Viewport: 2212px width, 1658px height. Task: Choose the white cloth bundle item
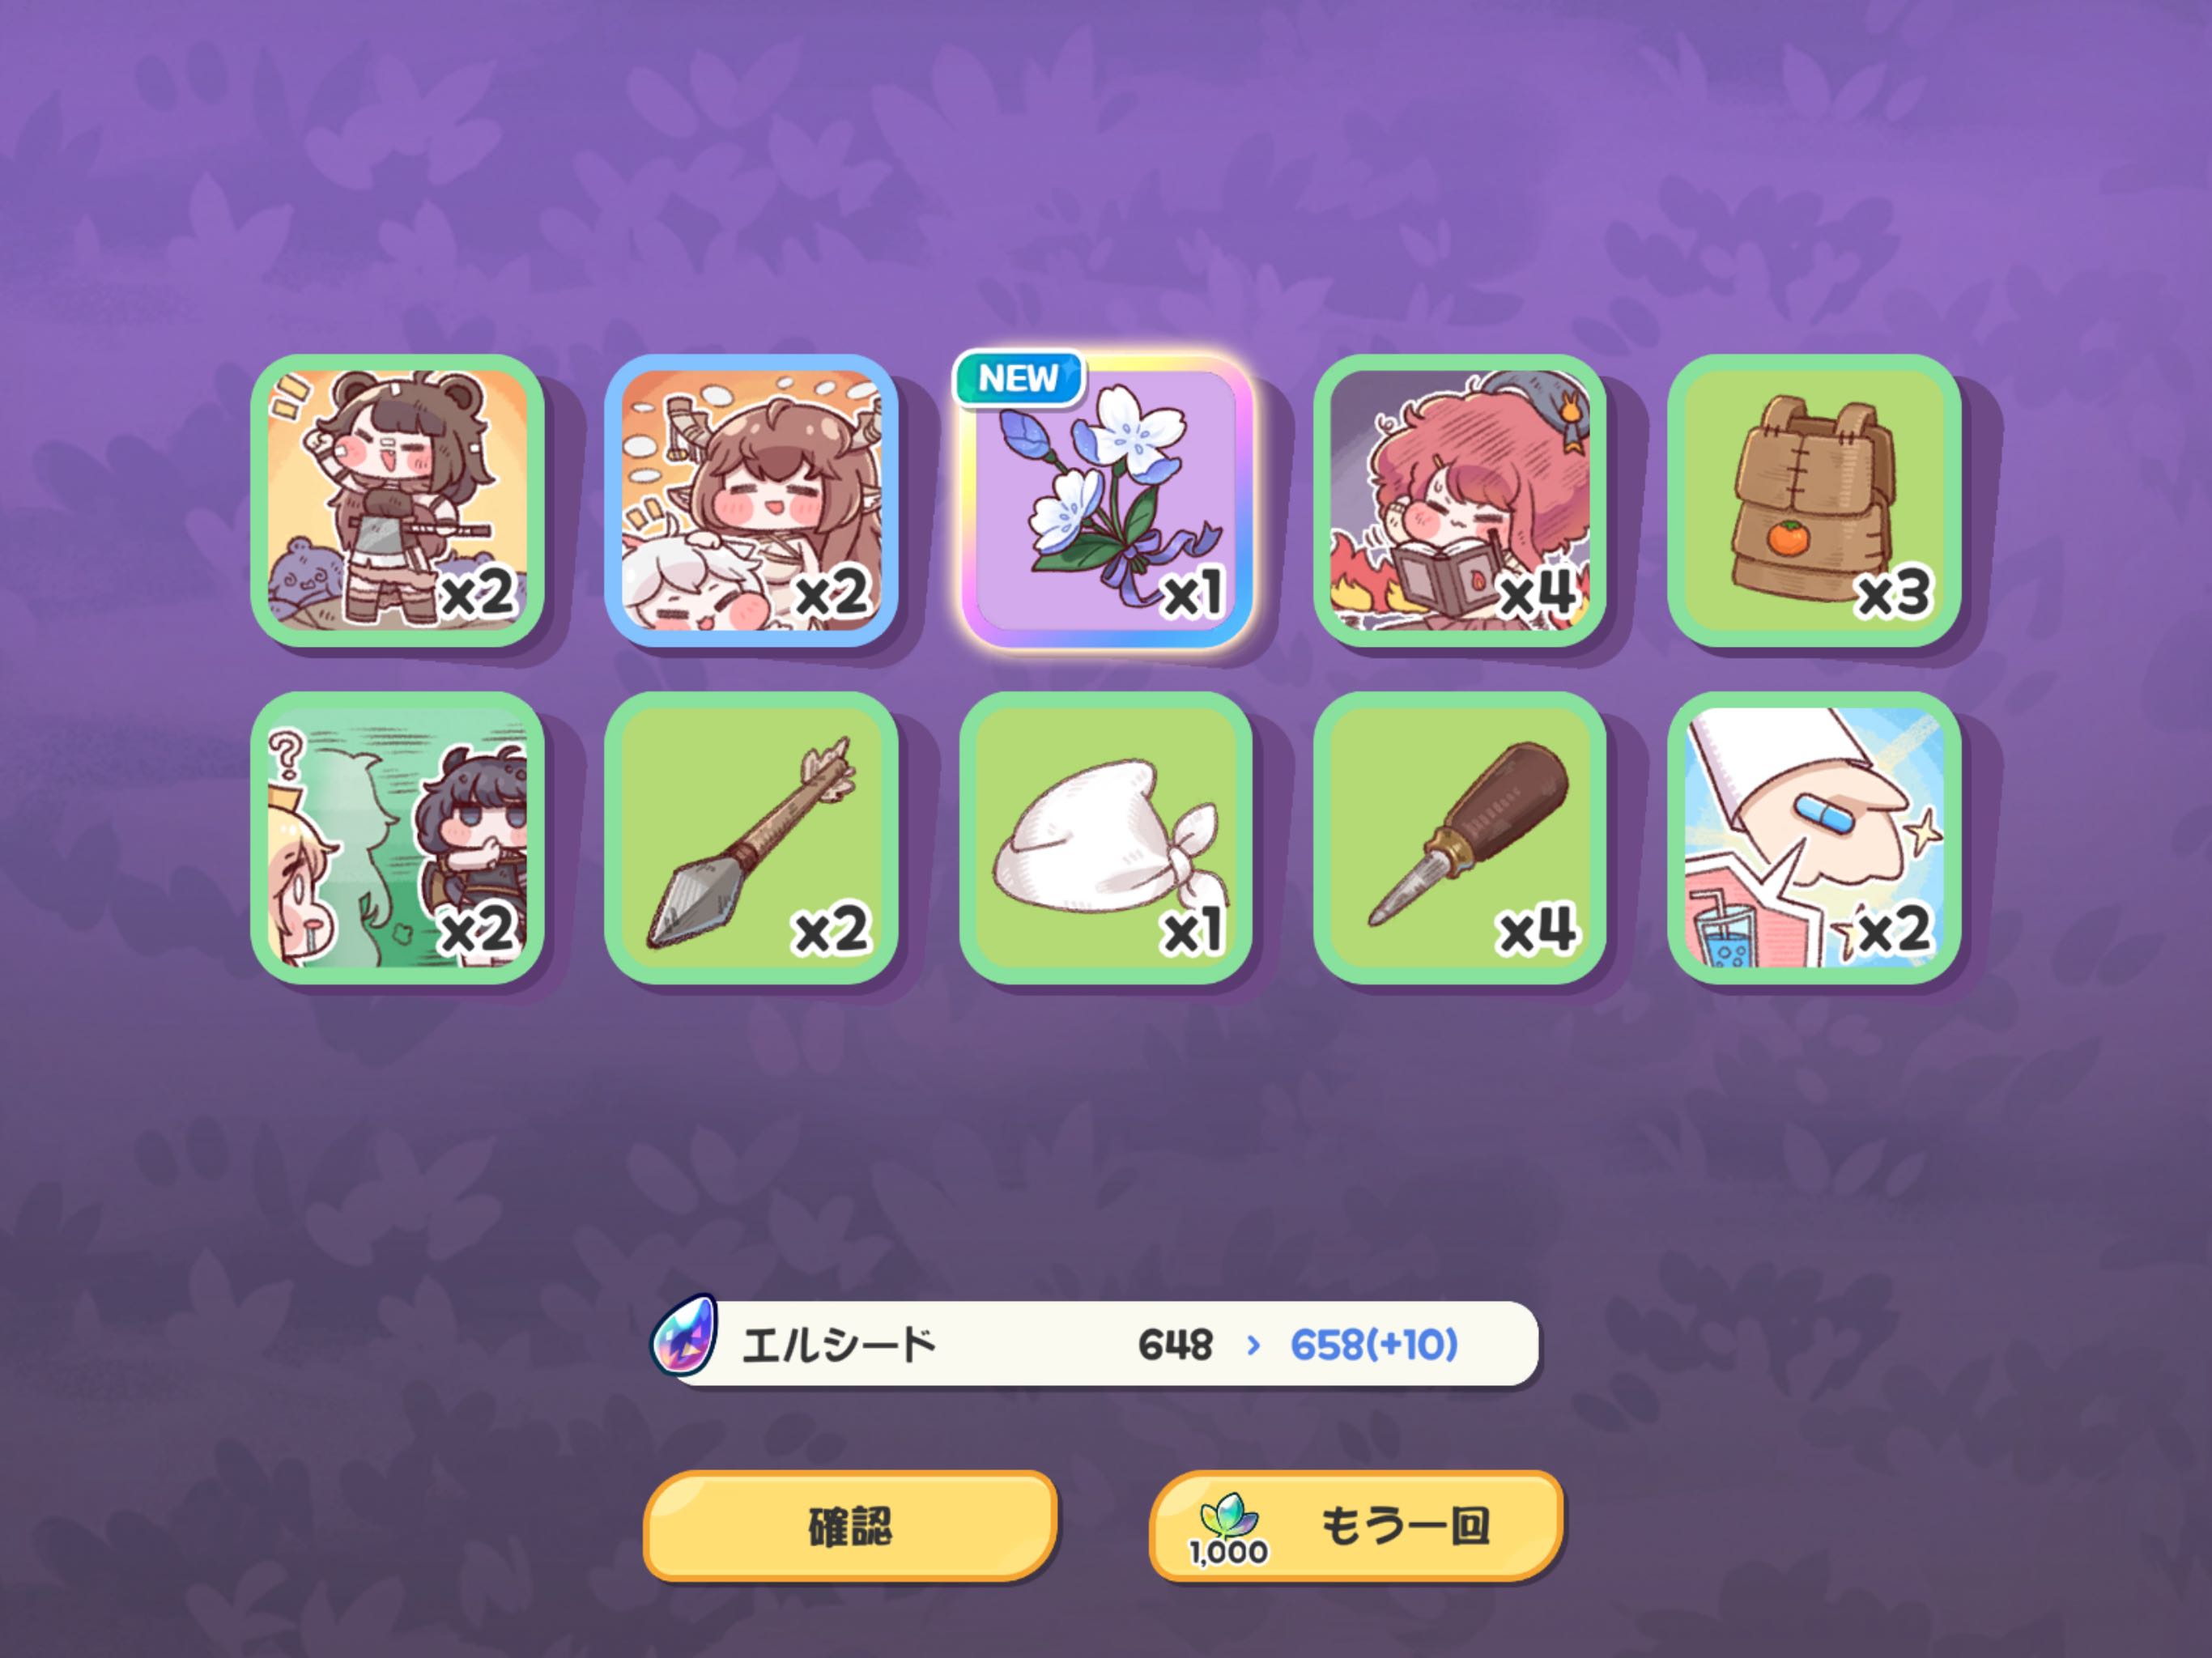point(1106,838)
